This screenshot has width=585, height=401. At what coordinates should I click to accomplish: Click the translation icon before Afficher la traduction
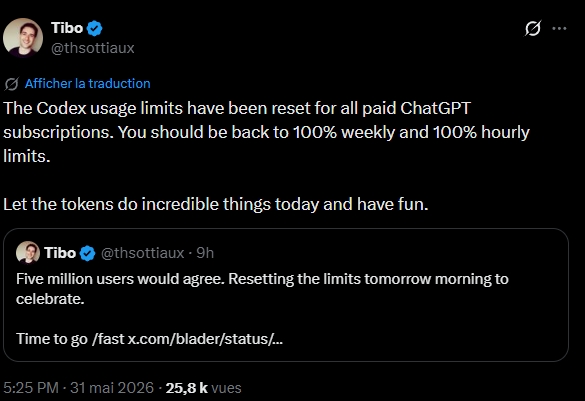12,84
